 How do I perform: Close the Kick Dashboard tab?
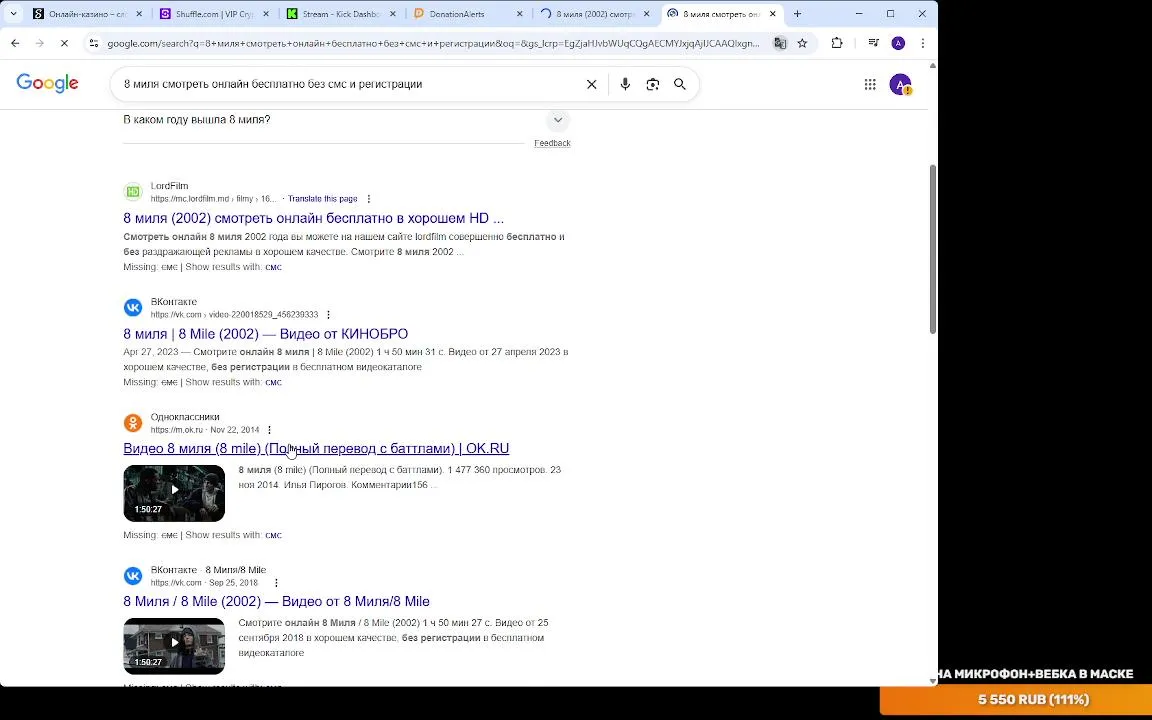point(392,14)
